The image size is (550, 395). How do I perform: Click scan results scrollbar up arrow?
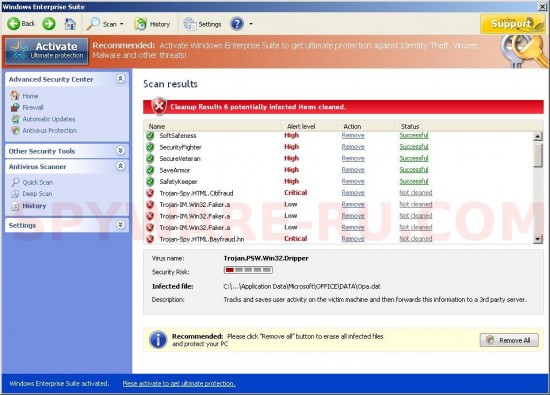(x=538, y=136)
